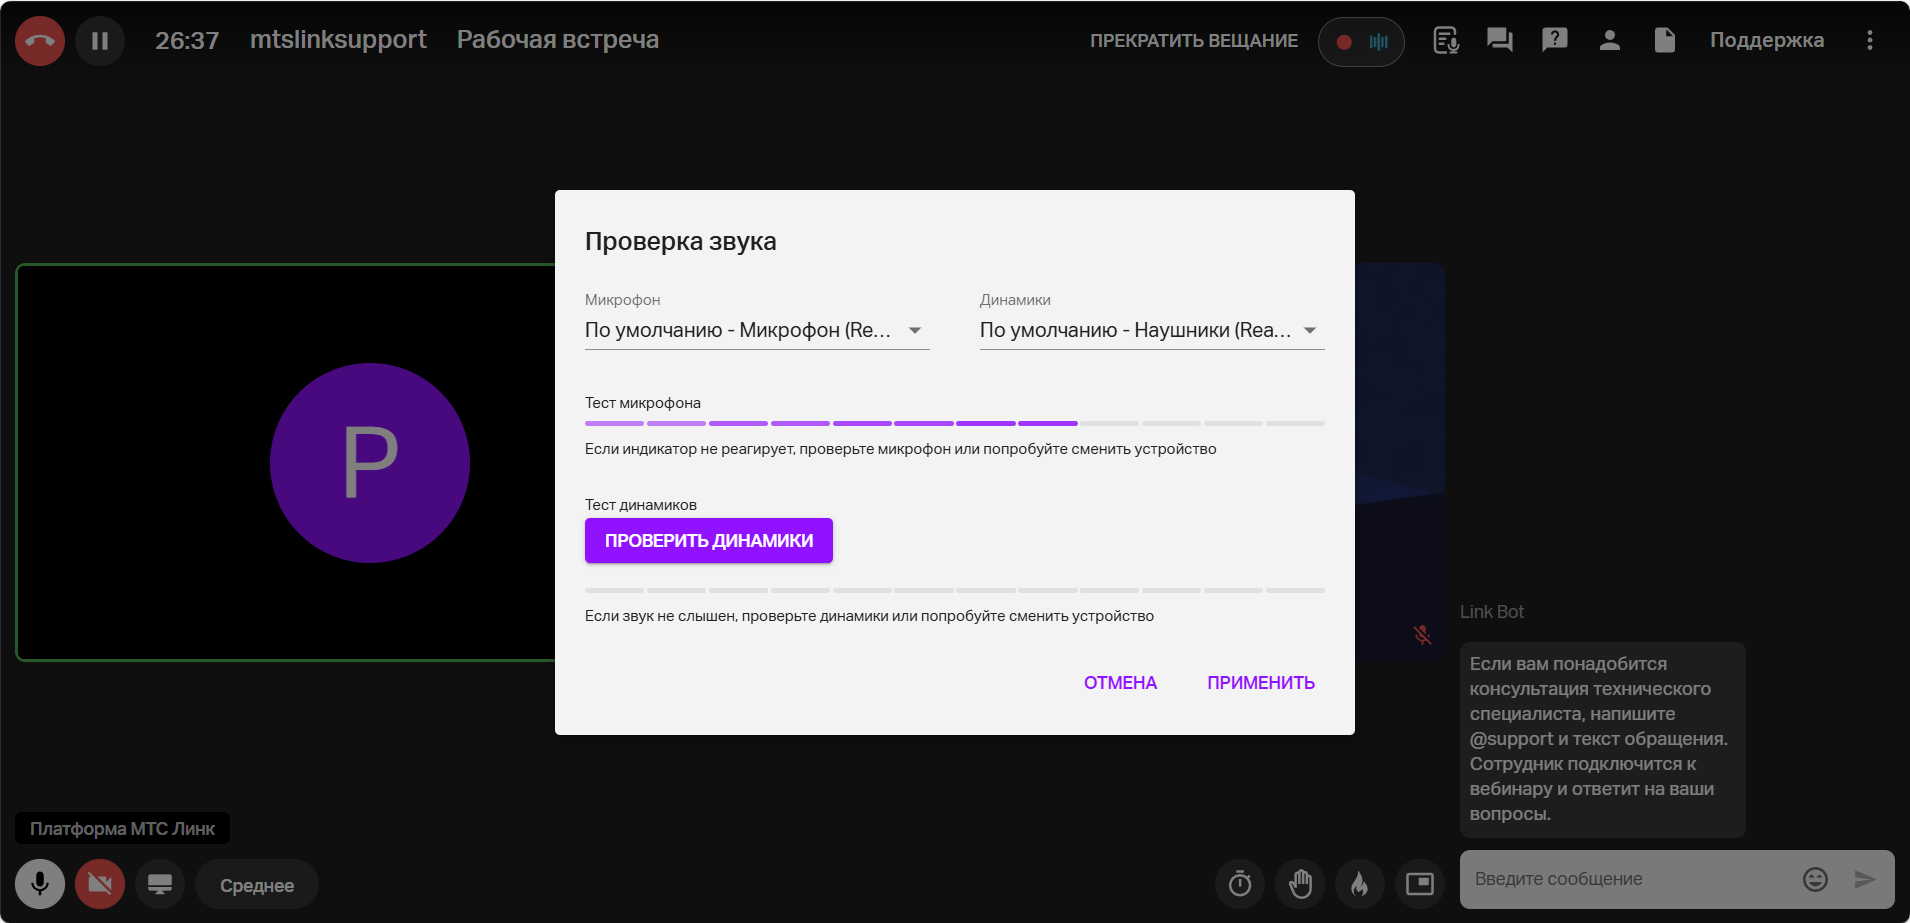Screen dimensions: 1910x923
Task: Open the files document icon
Action: (x=1664, y=40)
